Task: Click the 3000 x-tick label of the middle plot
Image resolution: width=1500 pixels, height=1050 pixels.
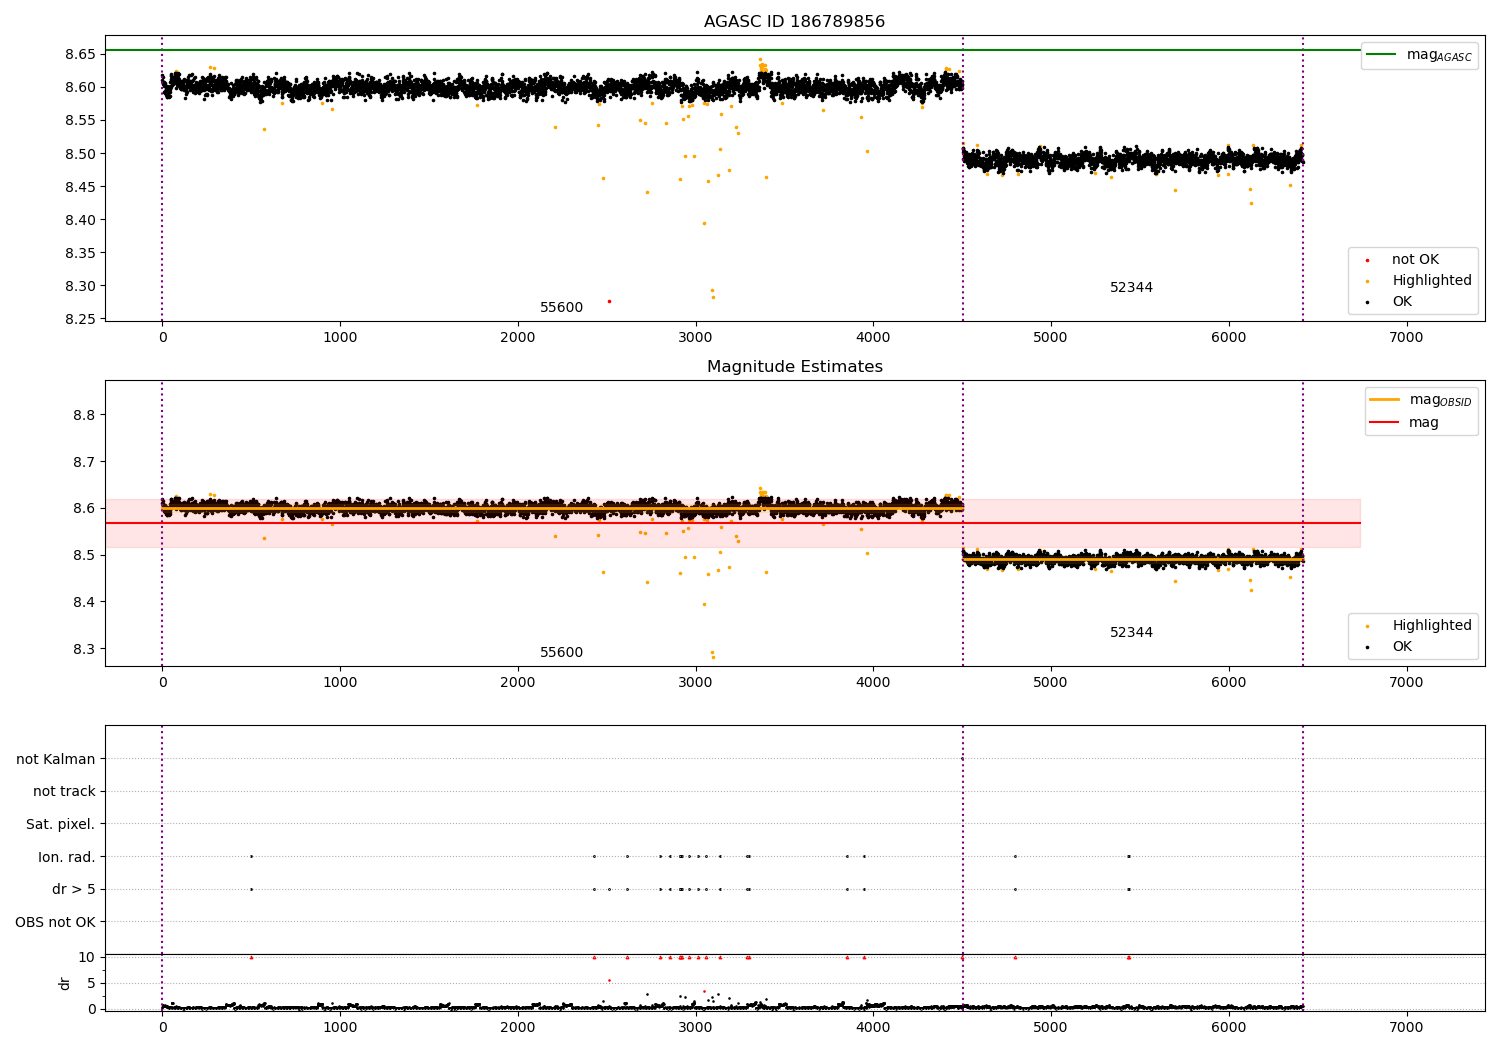Action: pyautogui.click(x=695, y=683)
